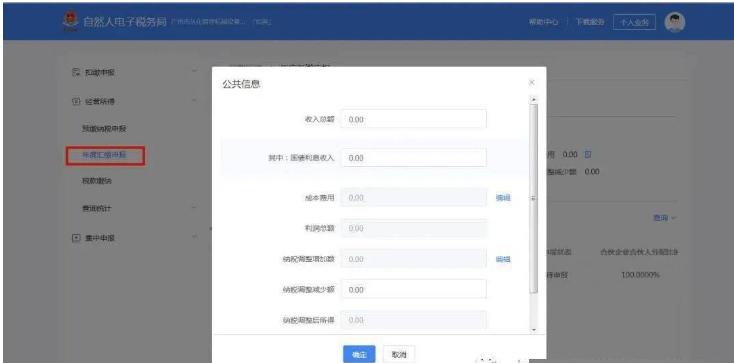Confirm with the 确定 button
This screenshot has height=363, width=734.
point(359,355)
